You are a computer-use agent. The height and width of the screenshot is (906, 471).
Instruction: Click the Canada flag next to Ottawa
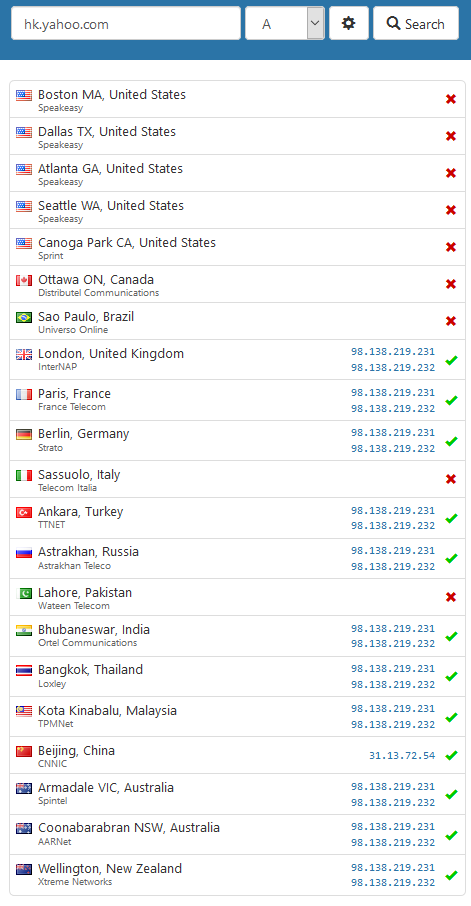24,280
